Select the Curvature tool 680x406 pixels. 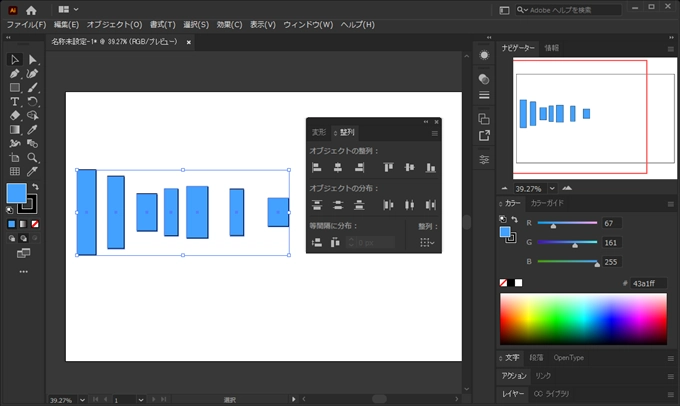coord(32,74)
